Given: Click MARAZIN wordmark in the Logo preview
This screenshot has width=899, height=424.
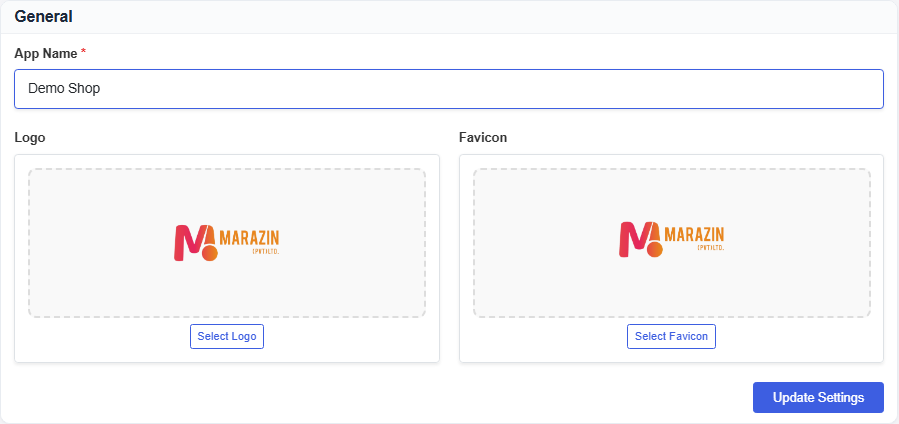Looking at the screenshot, I should [249, 238].
